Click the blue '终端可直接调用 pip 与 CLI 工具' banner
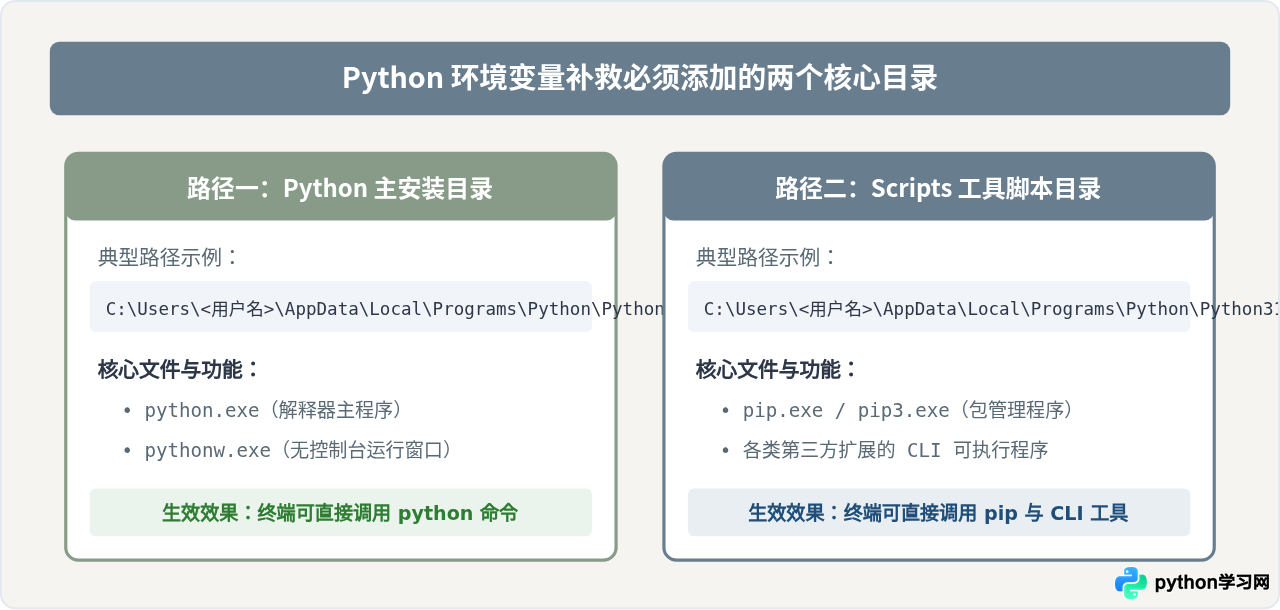Screen dimensions: 1280x610 [x=939, y=512]
